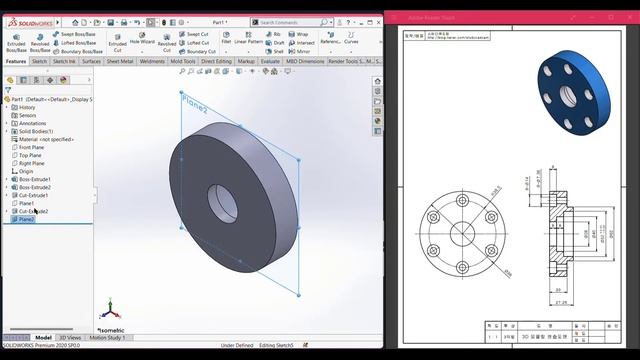
Task: Open the Hole Wizard dropdown arrow
Action: 142,52
